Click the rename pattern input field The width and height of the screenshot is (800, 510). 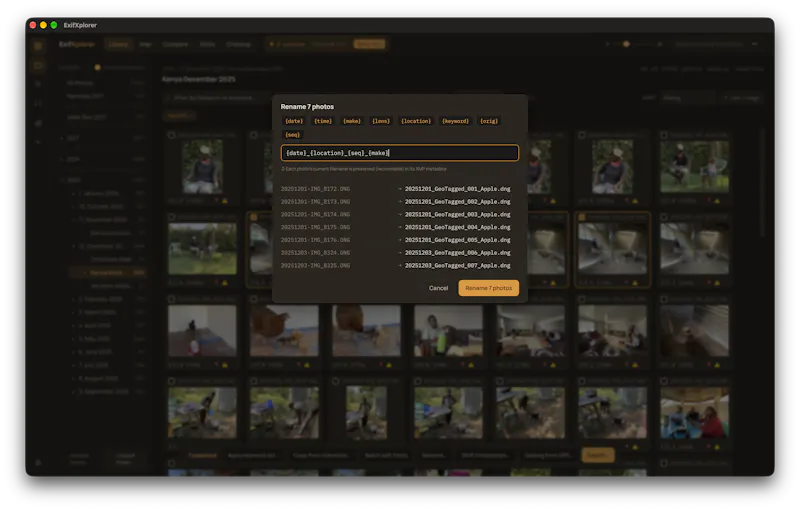[399, 152]
